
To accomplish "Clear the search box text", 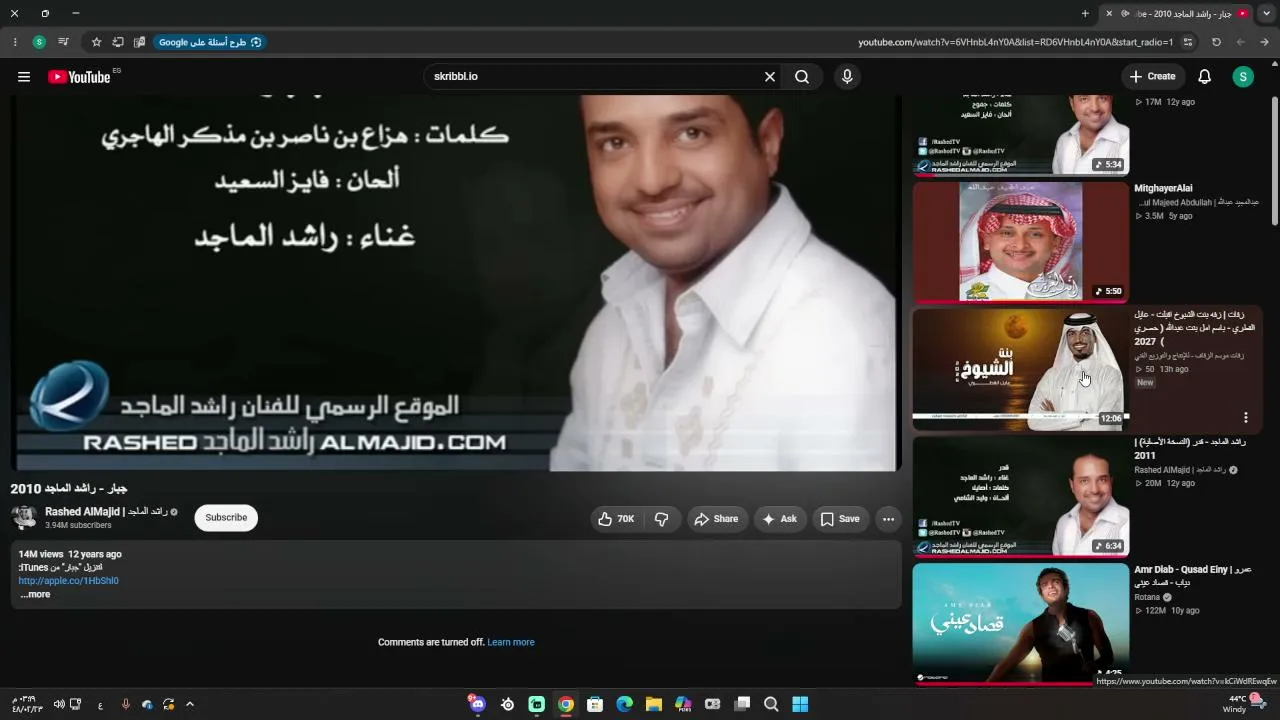I will coord(770,77).
